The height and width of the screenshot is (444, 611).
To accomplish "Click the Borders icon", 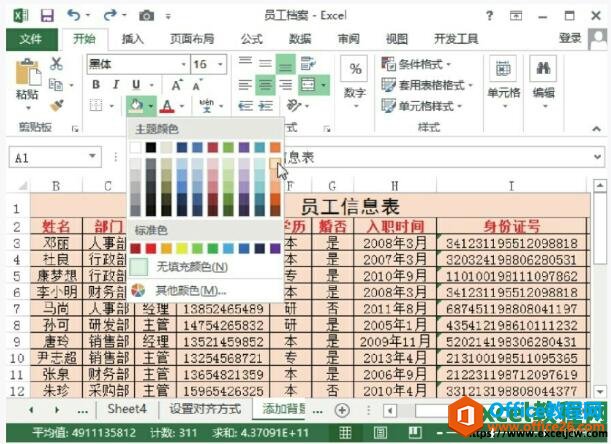I will tap(96, 105).
